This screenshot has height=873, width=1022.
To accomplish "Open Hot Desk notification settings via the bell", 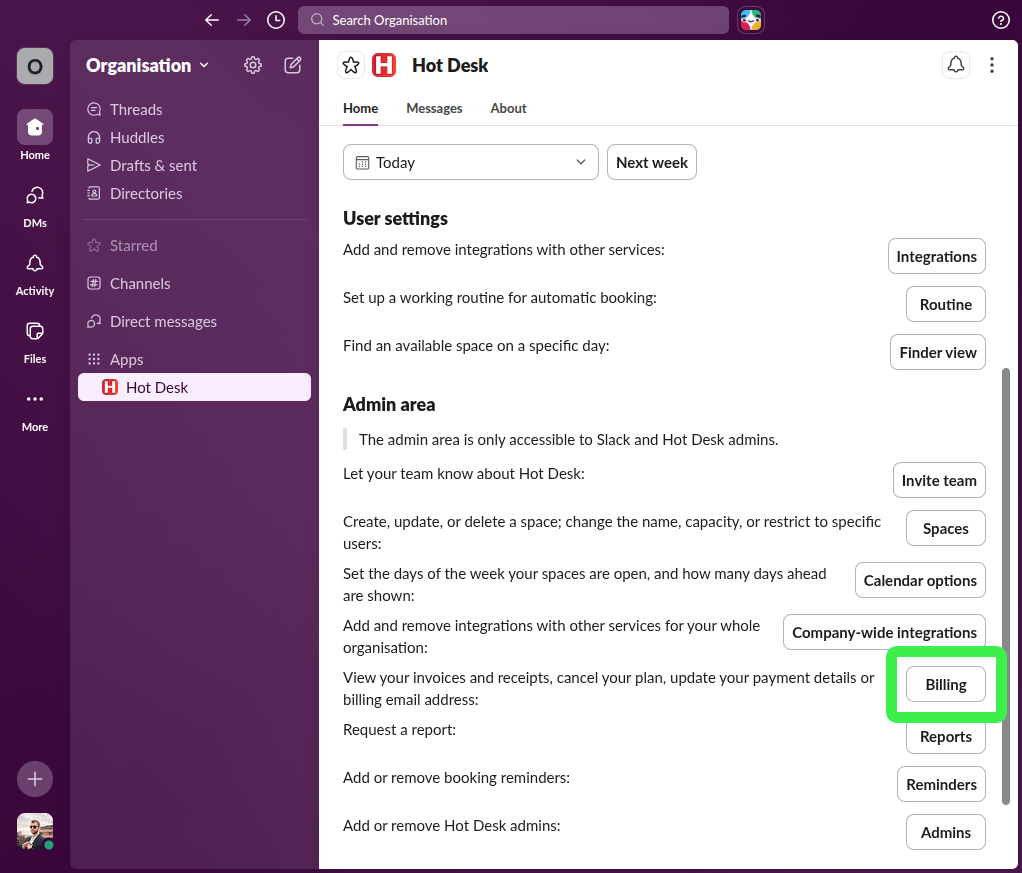I will 955,64.
